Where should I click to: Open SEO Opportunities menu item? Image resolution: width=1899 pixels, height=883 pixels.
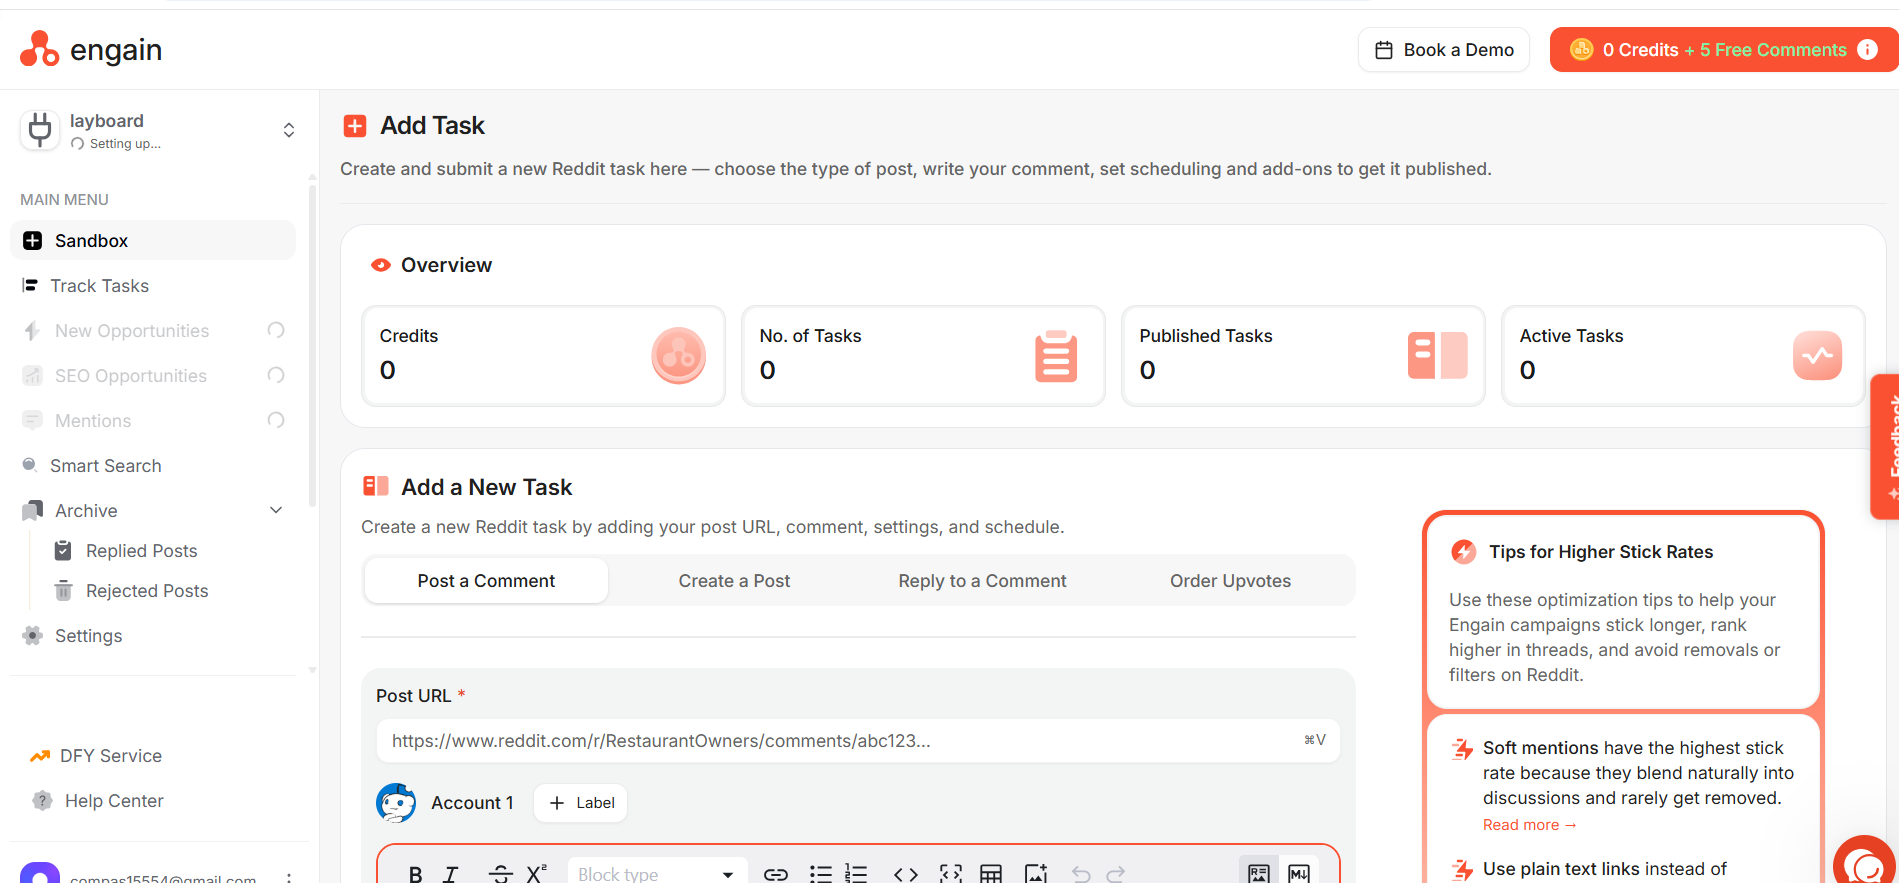click(x=153, y=376)
